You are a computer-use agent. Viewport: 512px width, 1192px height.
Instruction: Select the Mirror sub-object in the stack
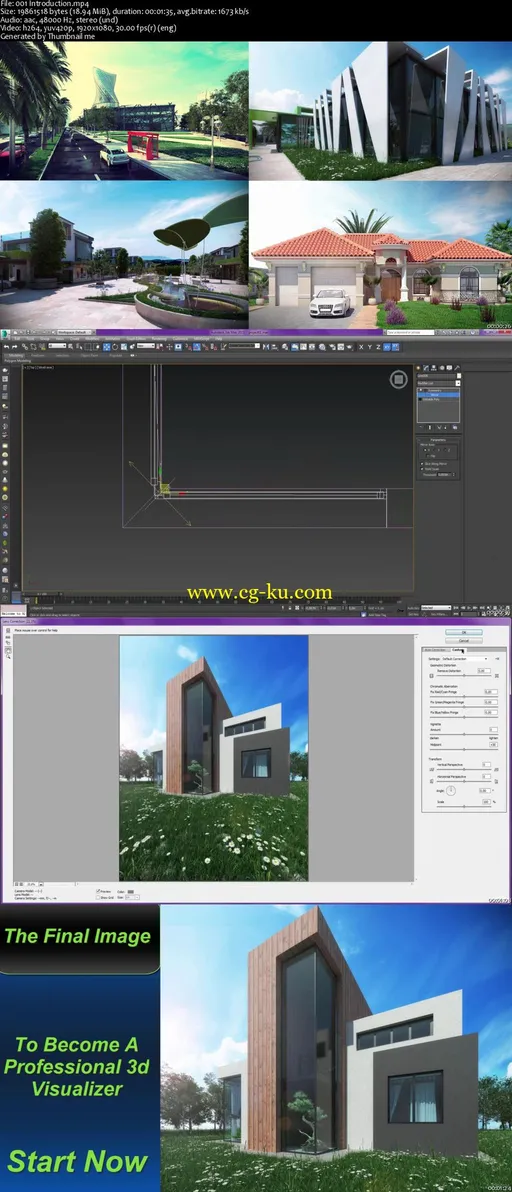pyautogui.click(x=438, y=395)
